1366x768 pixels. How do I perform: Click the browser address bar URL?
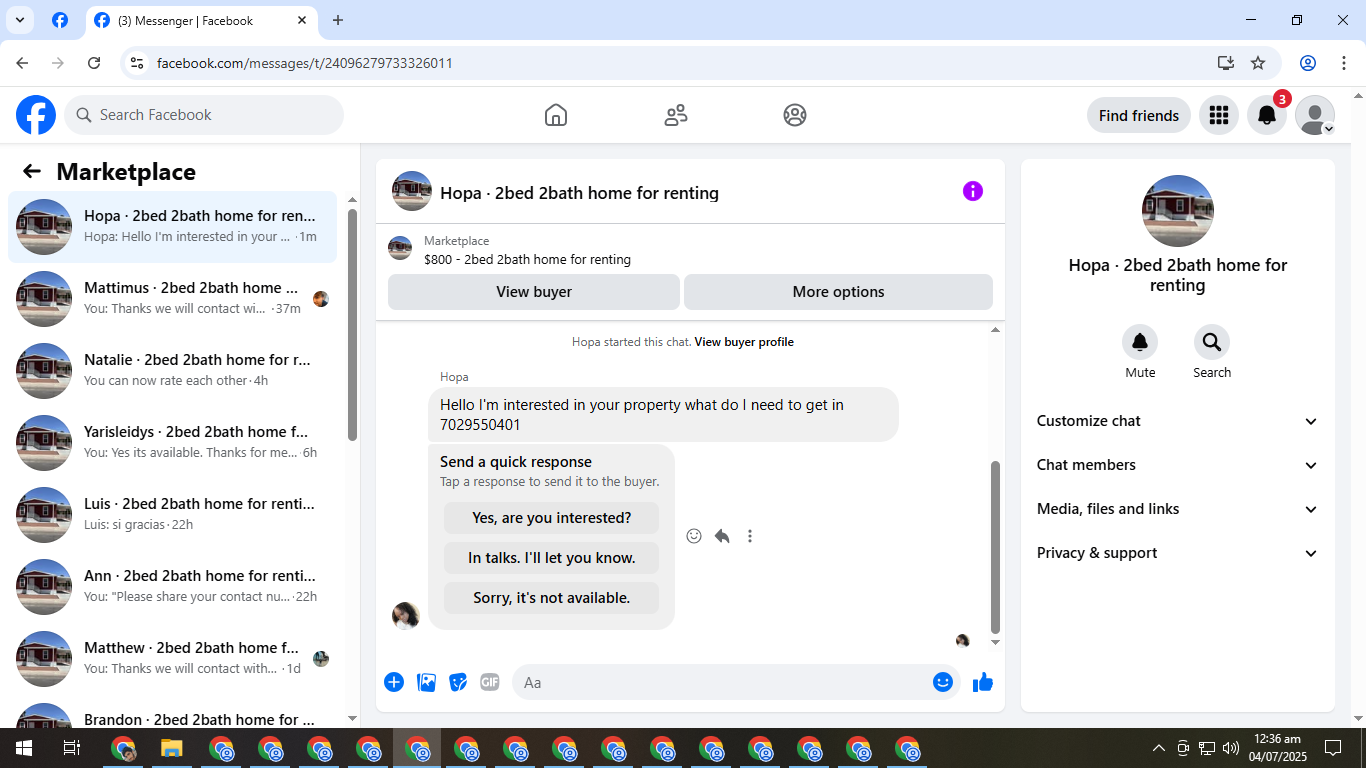pyautogui.click(x=305, y=63)
